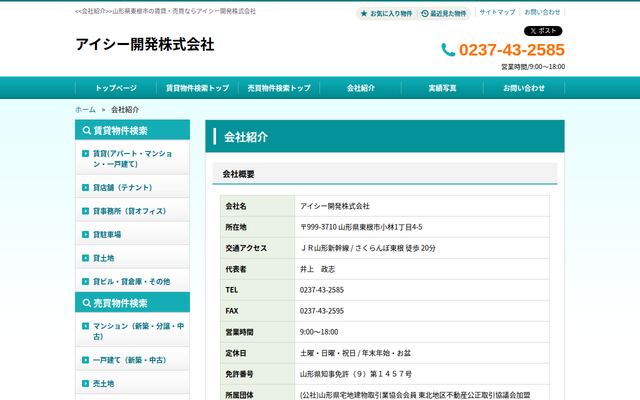Open the 賃貸物件検索トップ navigation tab
The image size is (640, 400).
pyautogui.click(x=198, y=88)
